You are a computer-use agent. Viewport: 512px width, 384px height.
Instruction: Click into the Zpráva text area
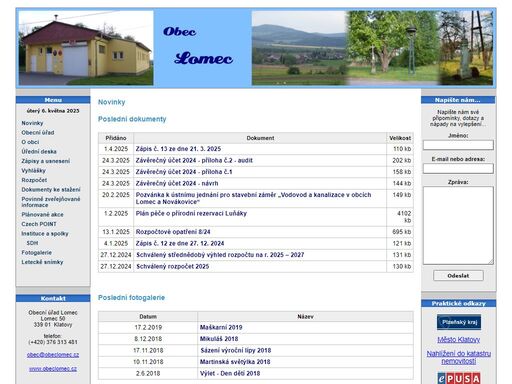pos(458,225)
